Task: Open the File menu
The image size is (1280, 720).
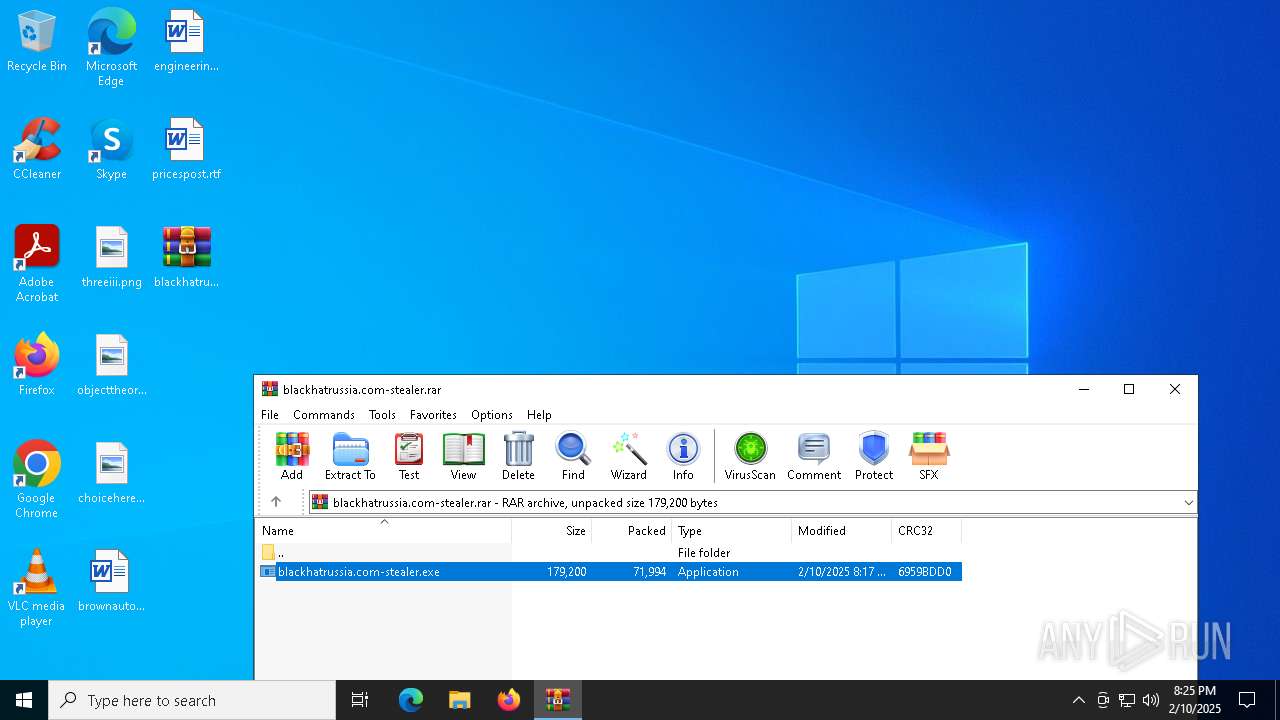Action: coord(270,415)
